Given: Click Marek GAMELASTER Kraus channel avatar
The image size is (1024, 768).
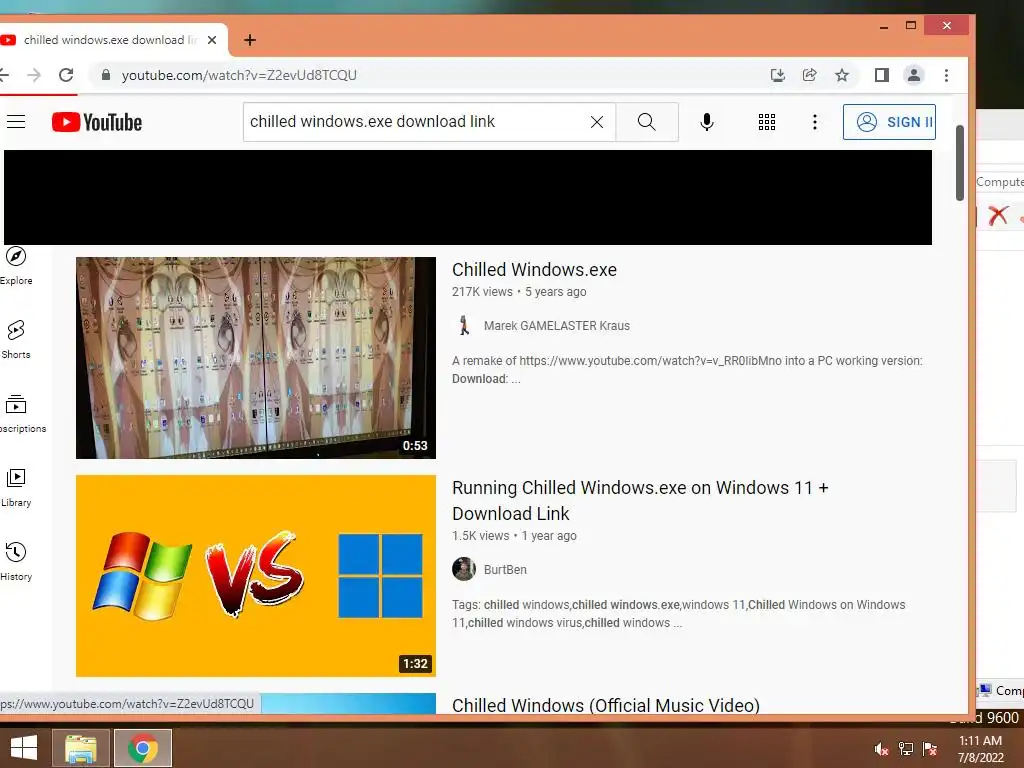Looking at the screenshot, I should coord(464,325).
